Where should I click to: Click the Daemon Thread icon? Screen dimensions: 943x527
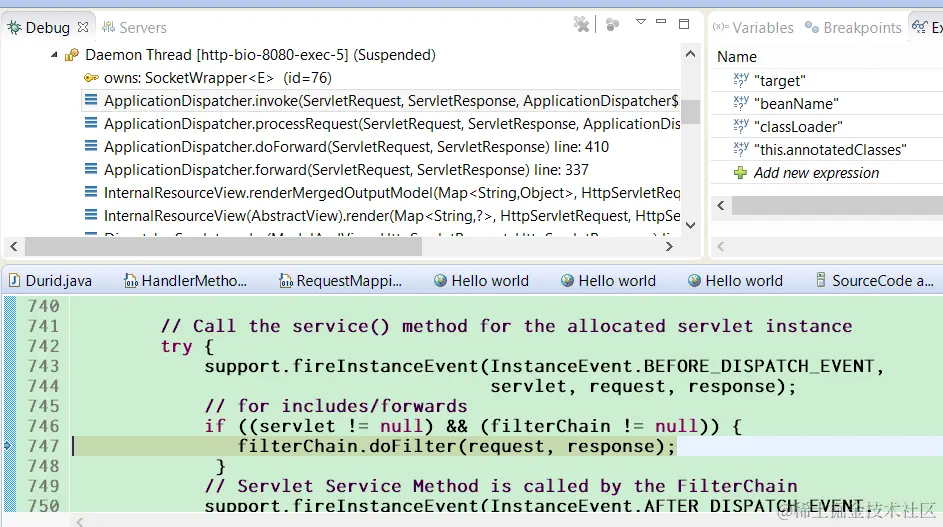(72, 55)
